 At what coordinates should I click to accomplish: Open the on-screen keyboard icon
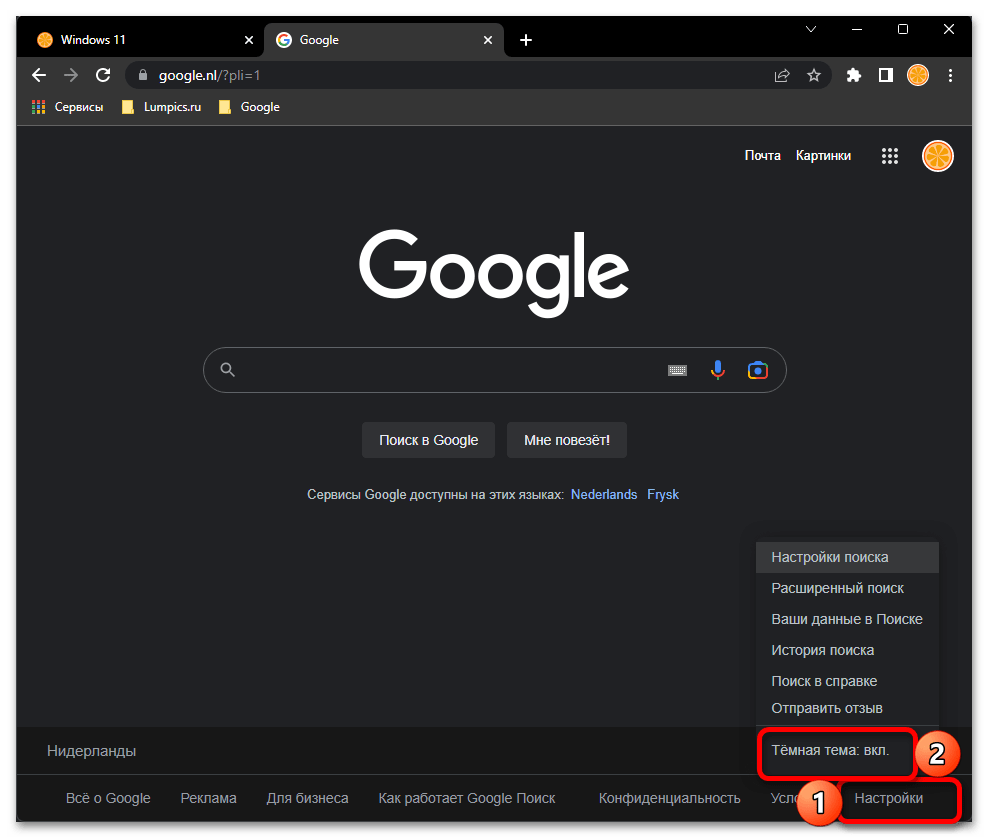(677, 370)
